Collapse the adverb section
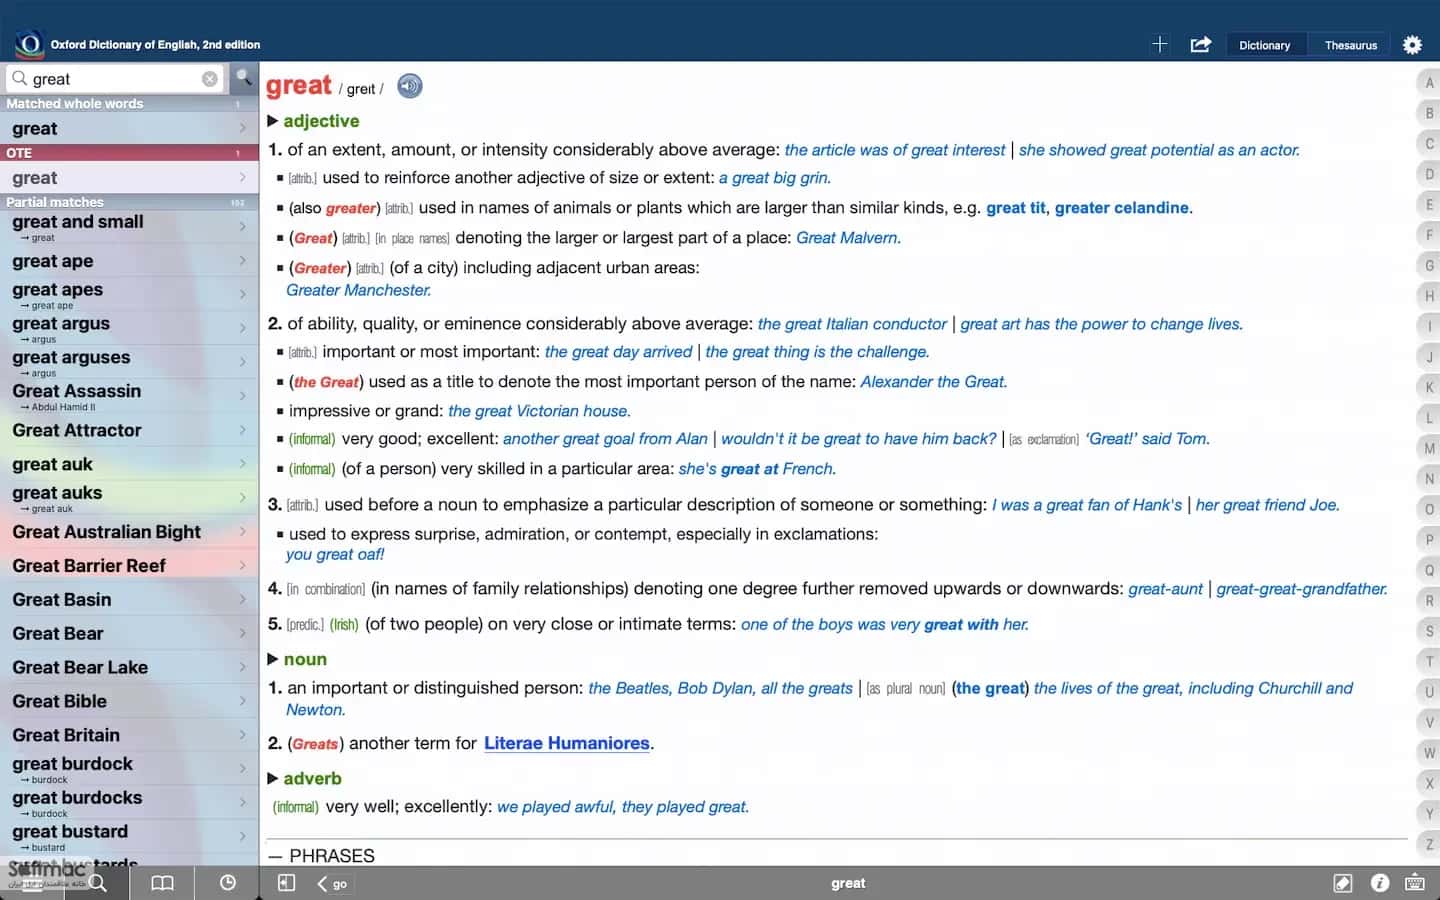The width and height of the screenshot is (1440, 900). tap(272, 778)
